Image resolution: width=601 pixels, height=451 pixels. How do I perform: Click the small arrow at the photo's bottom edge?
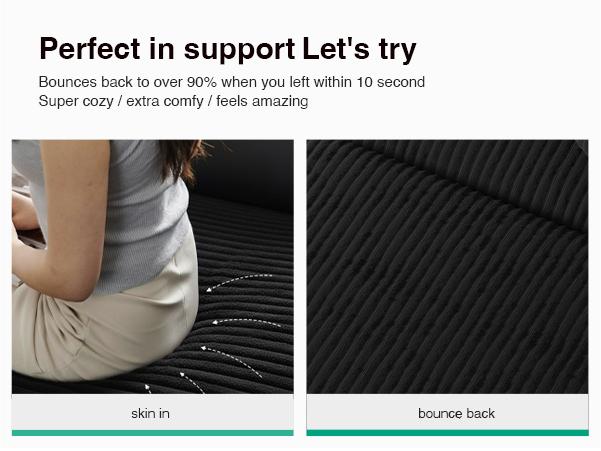[x=148, y=389]
